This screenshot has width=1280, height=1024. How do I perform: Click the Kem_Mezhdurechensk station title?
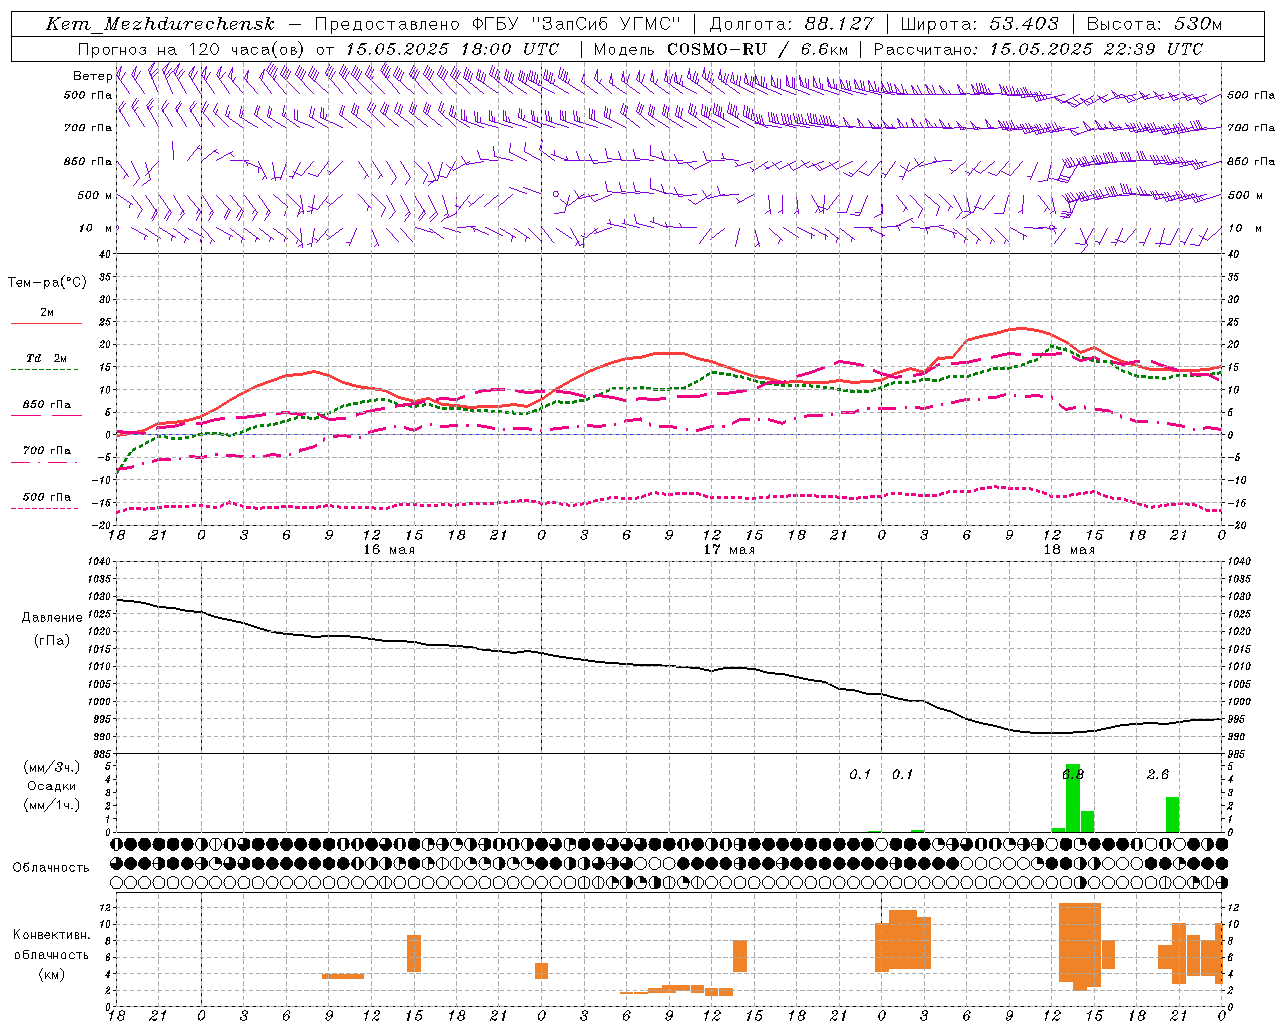coord(160,24)
